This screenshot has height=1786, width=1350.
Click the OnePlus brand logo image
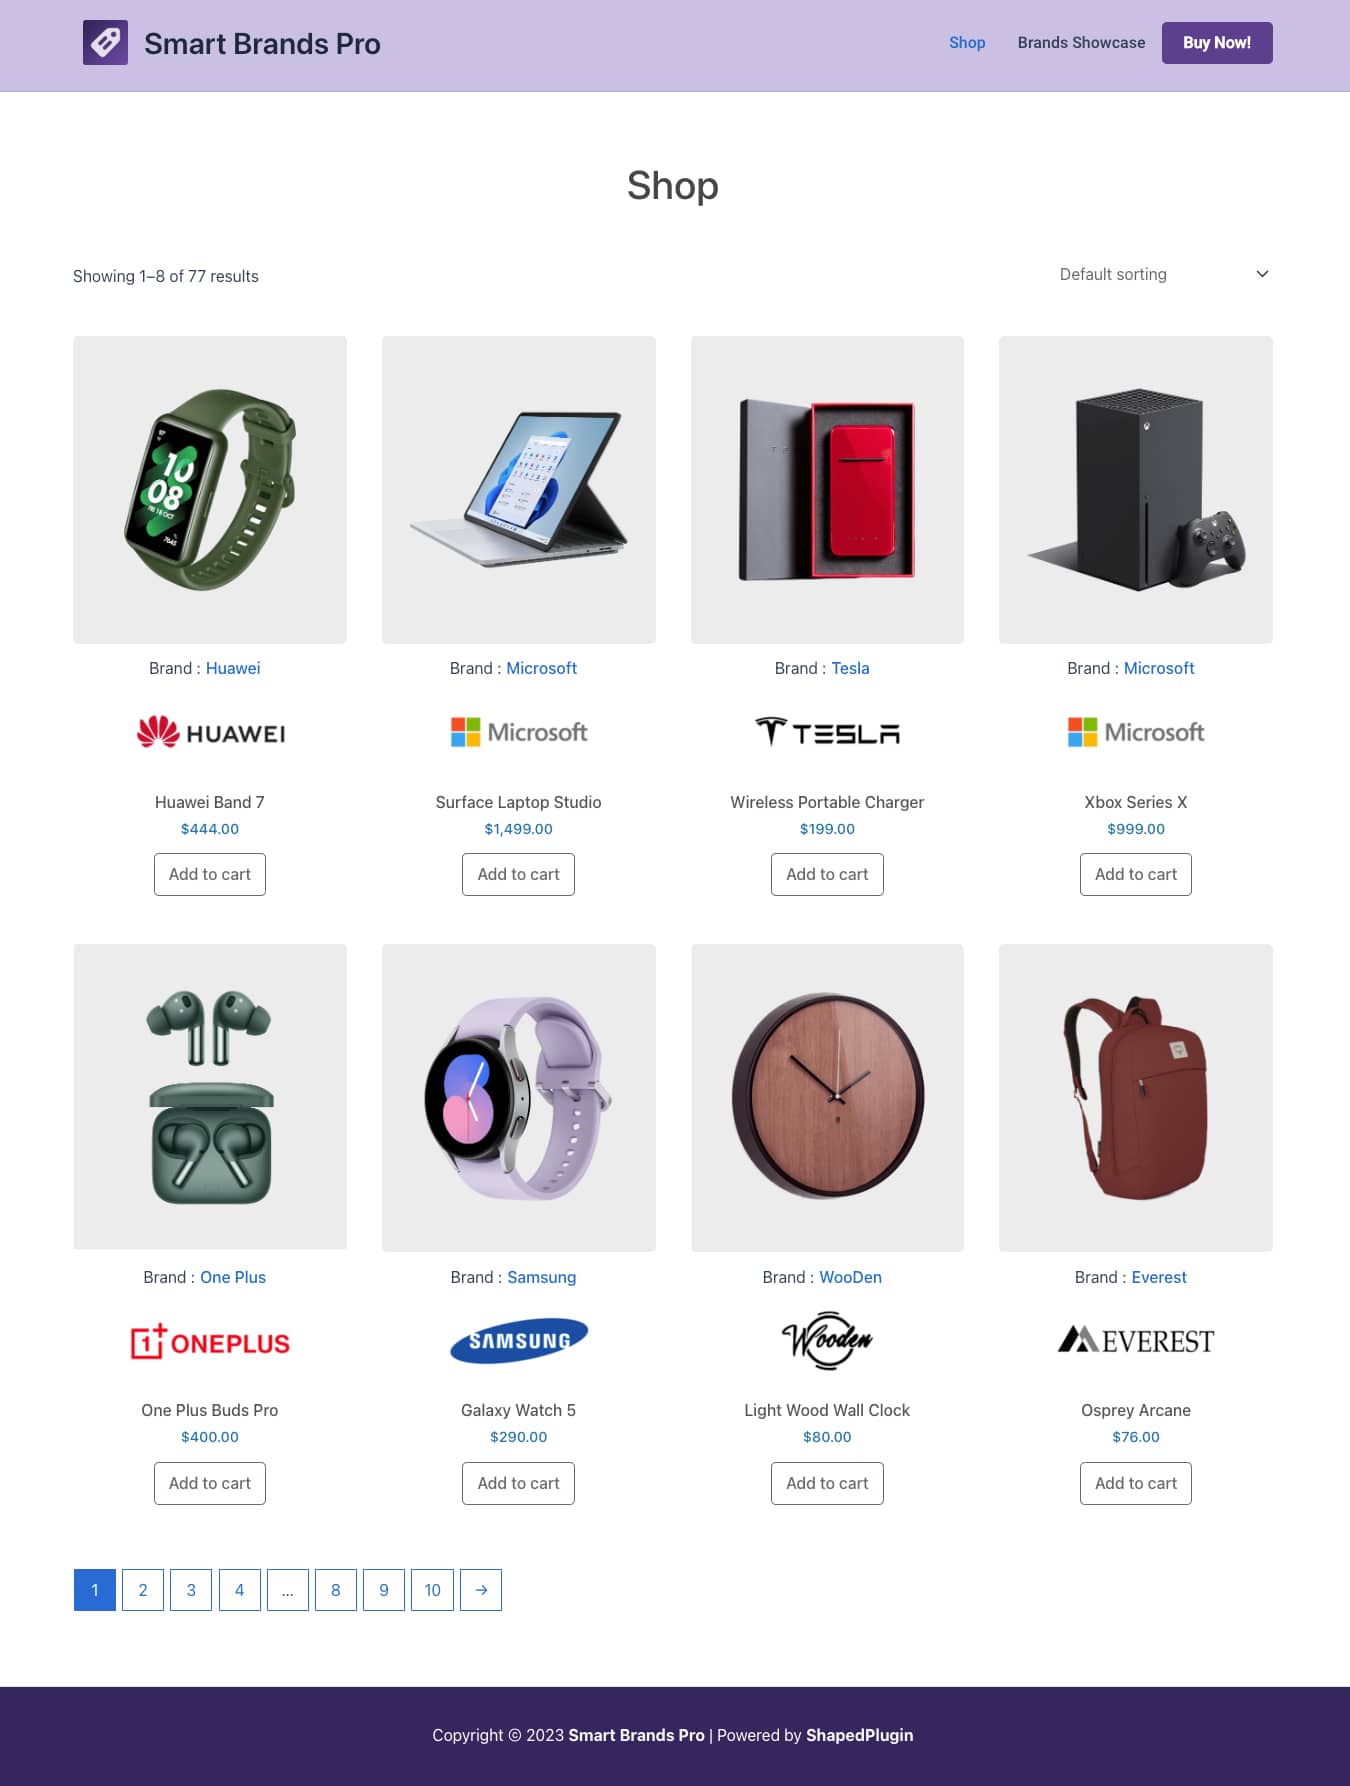tap(210, 1341)
